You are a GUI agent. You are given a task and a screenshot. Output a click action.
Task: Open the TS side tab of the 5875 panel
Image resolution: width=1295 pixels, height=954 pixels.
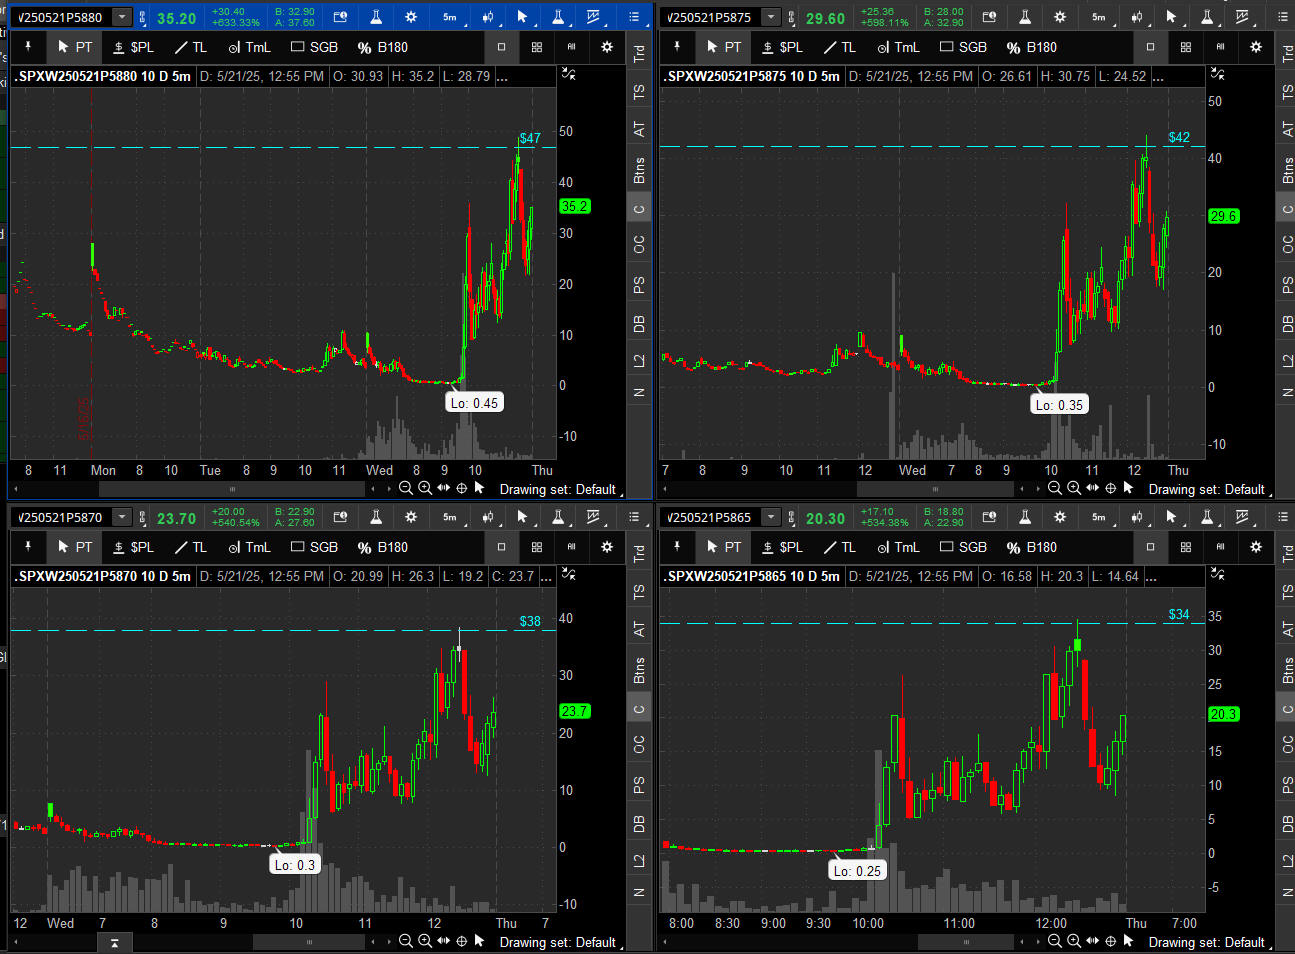point(1288,91)
